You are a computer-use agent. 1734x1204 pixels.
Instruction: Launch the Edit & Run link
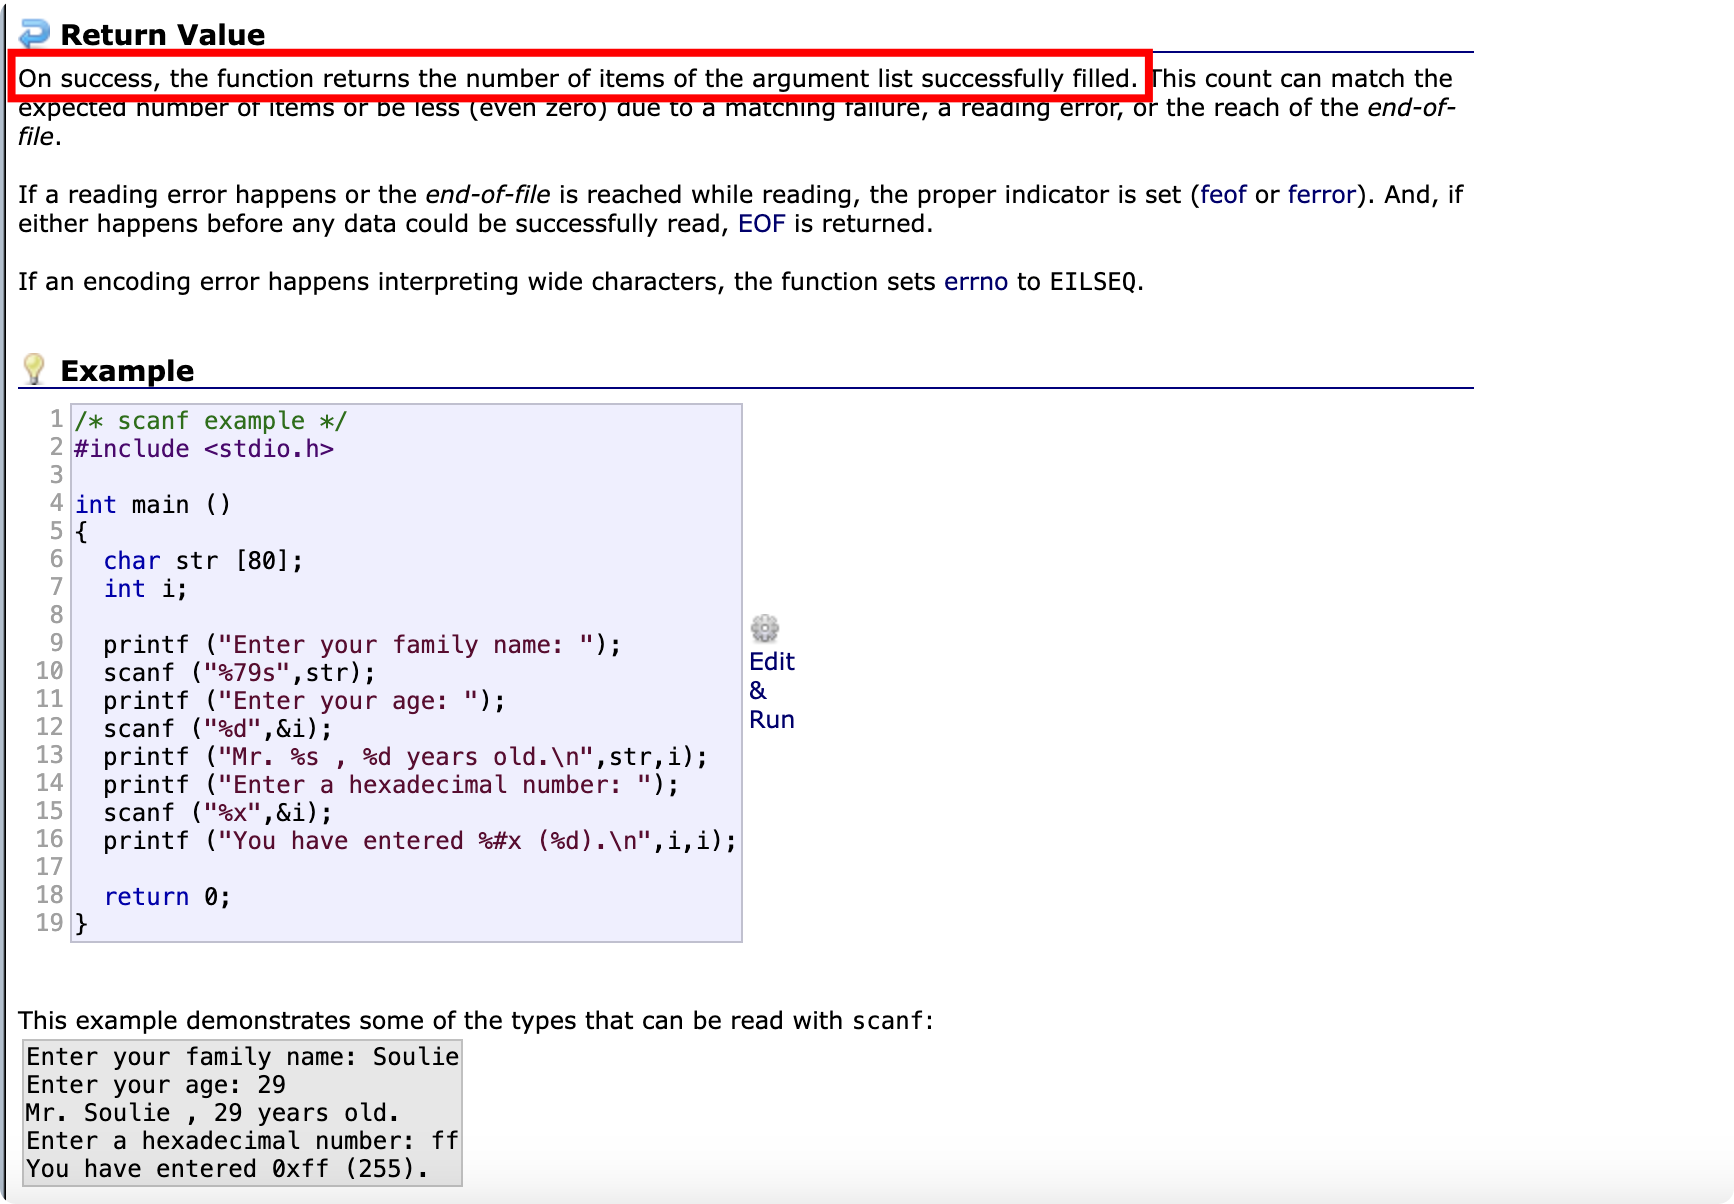(772, 690)
